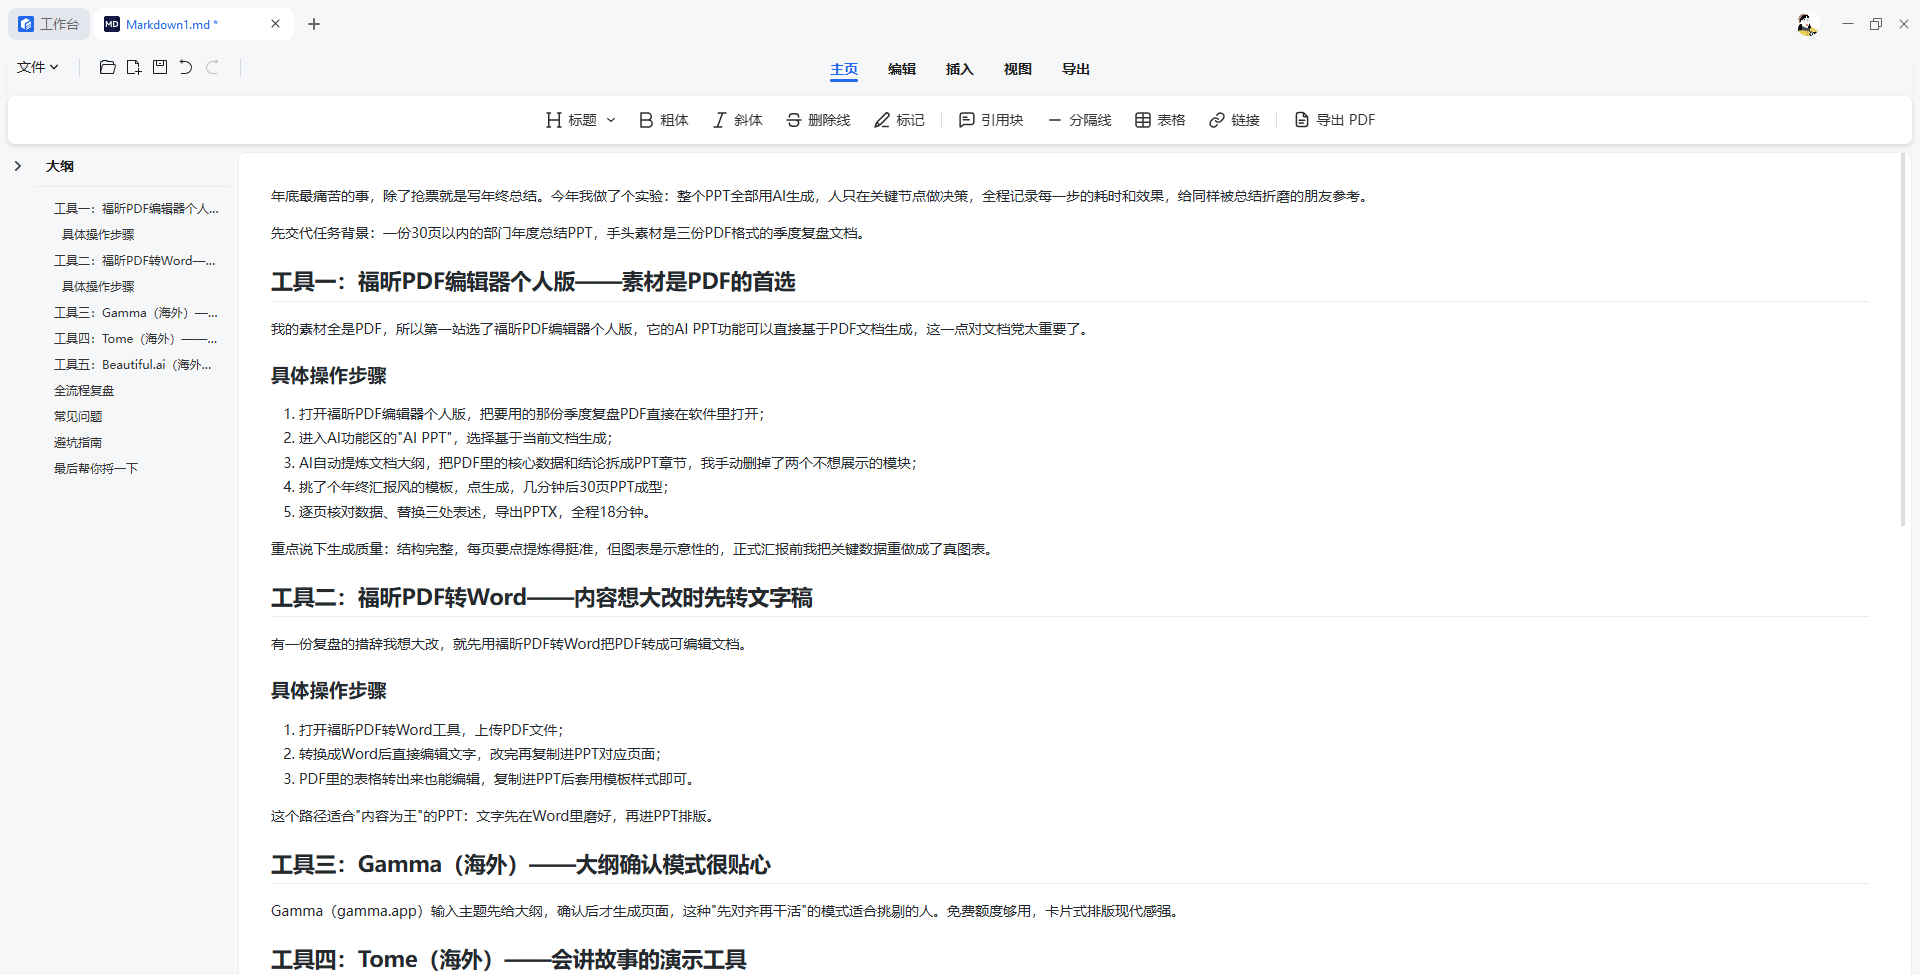This screenshot has width=1920, height=975.
Task: Switch to the 导出 ribbon tab
Action: 1076,69
